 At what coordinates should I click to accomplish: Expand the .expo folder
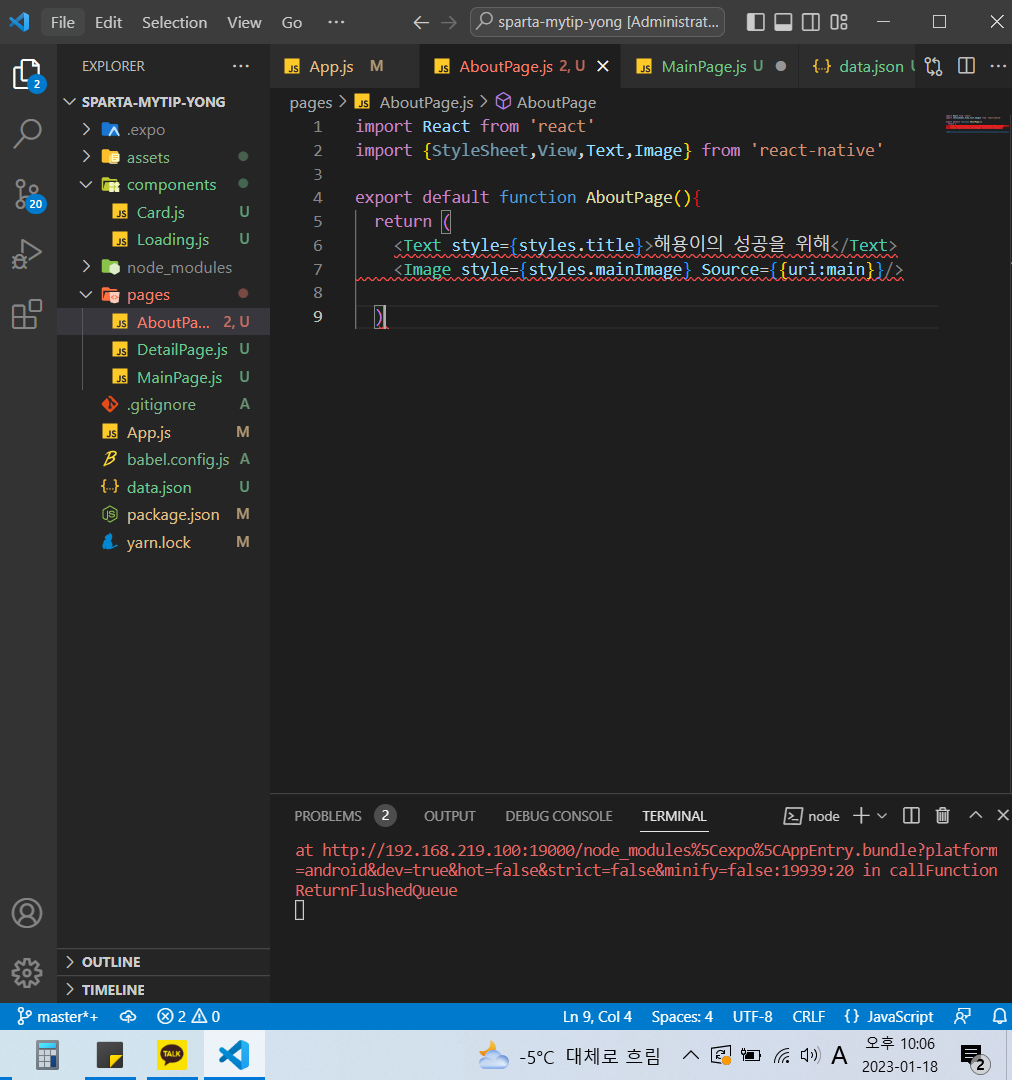(x=163, y=129)
